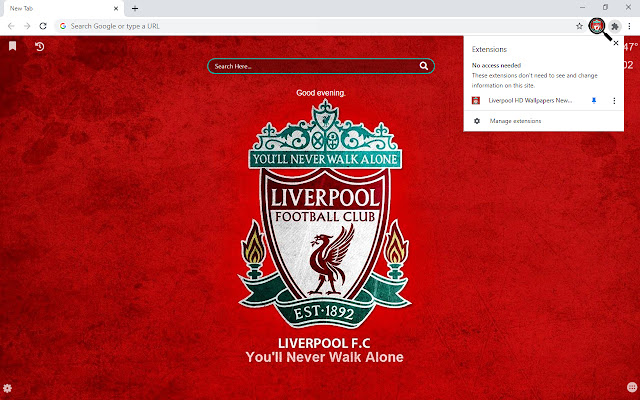This screenshot has width=640, height=400.
Task: Click the LIVERPOOL F.C caption text
Action: (x=324, y=343)
